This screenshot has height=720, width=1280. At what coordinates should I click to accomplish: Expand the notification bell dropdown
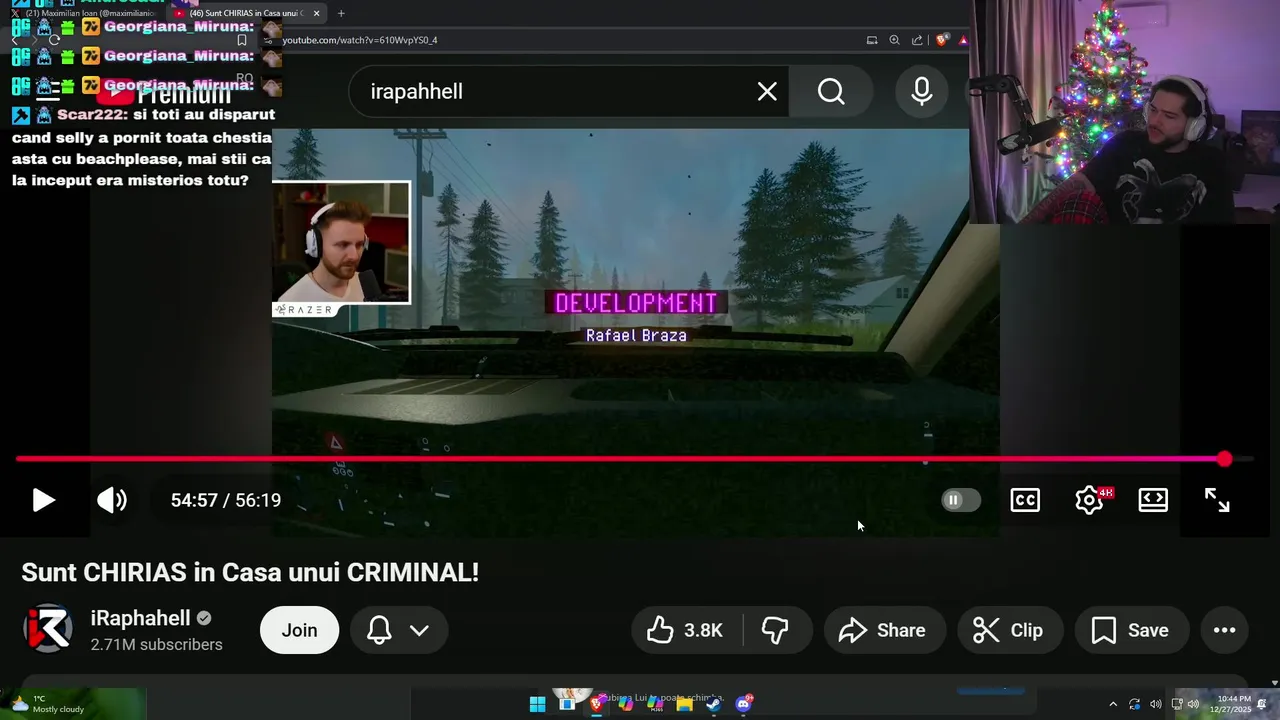pyautogui.click(x=398, y=630)
